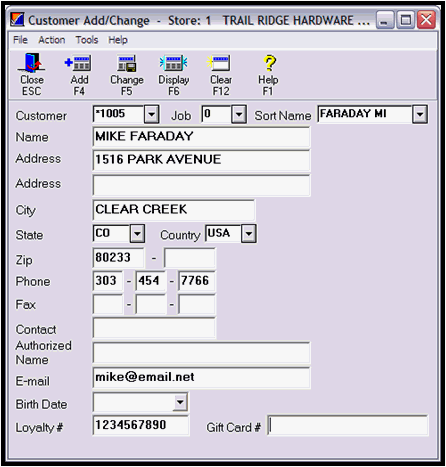Open the Birth Date picker dropdown
Viewport: 446px width, 467px height.
(x=180, y=402)
